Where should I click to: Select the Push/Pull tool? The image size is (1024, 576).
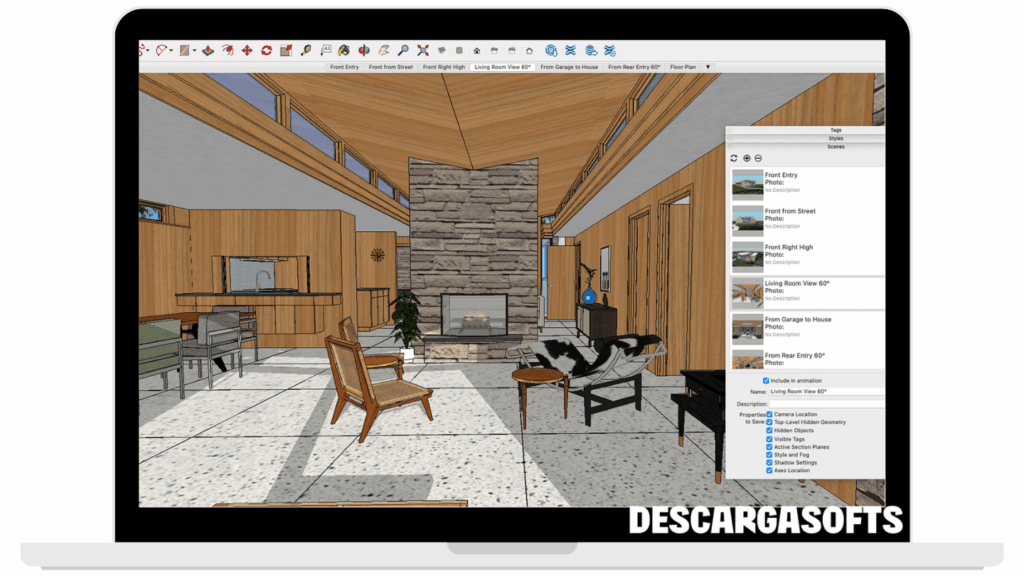click(208, 50)
